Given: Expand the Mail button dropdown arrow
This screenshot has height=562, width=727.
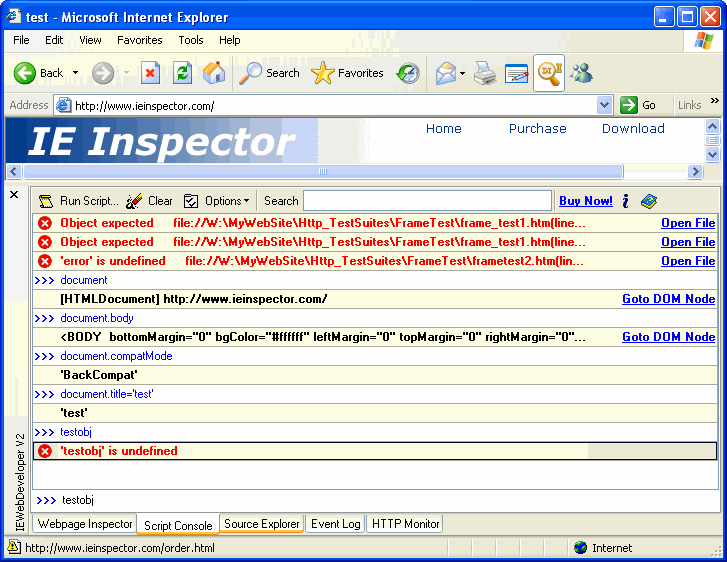Looking at the screenshot, I should point(462,74).
